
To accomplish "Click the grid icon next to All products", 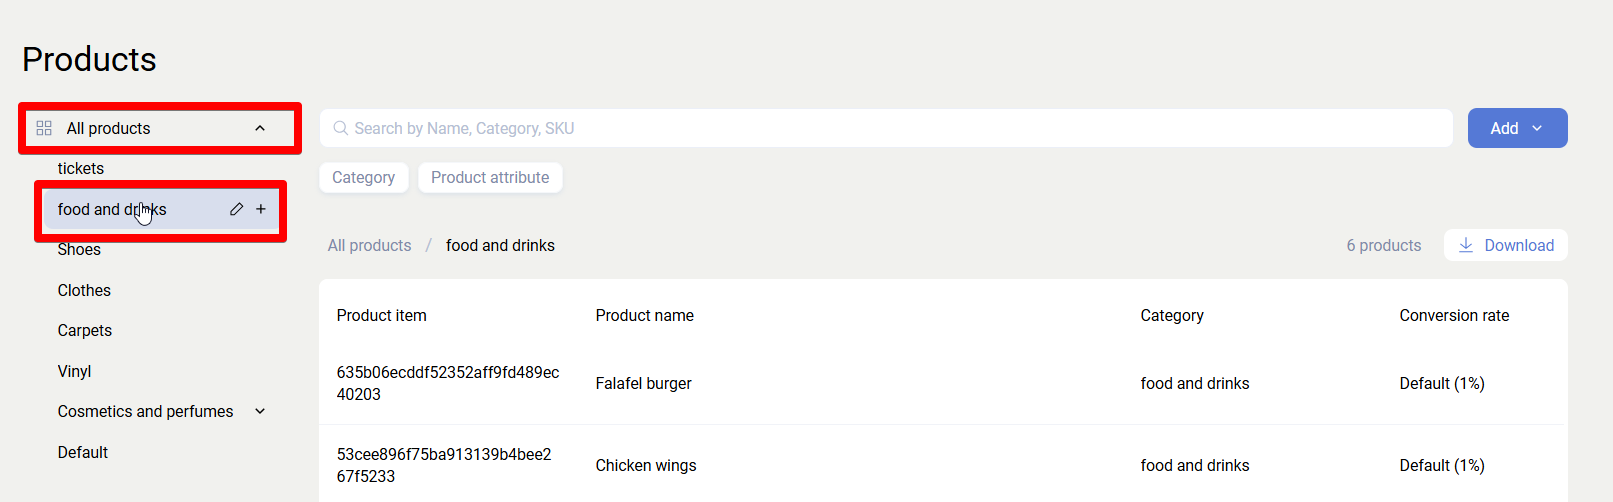I will tap(44, 128).
